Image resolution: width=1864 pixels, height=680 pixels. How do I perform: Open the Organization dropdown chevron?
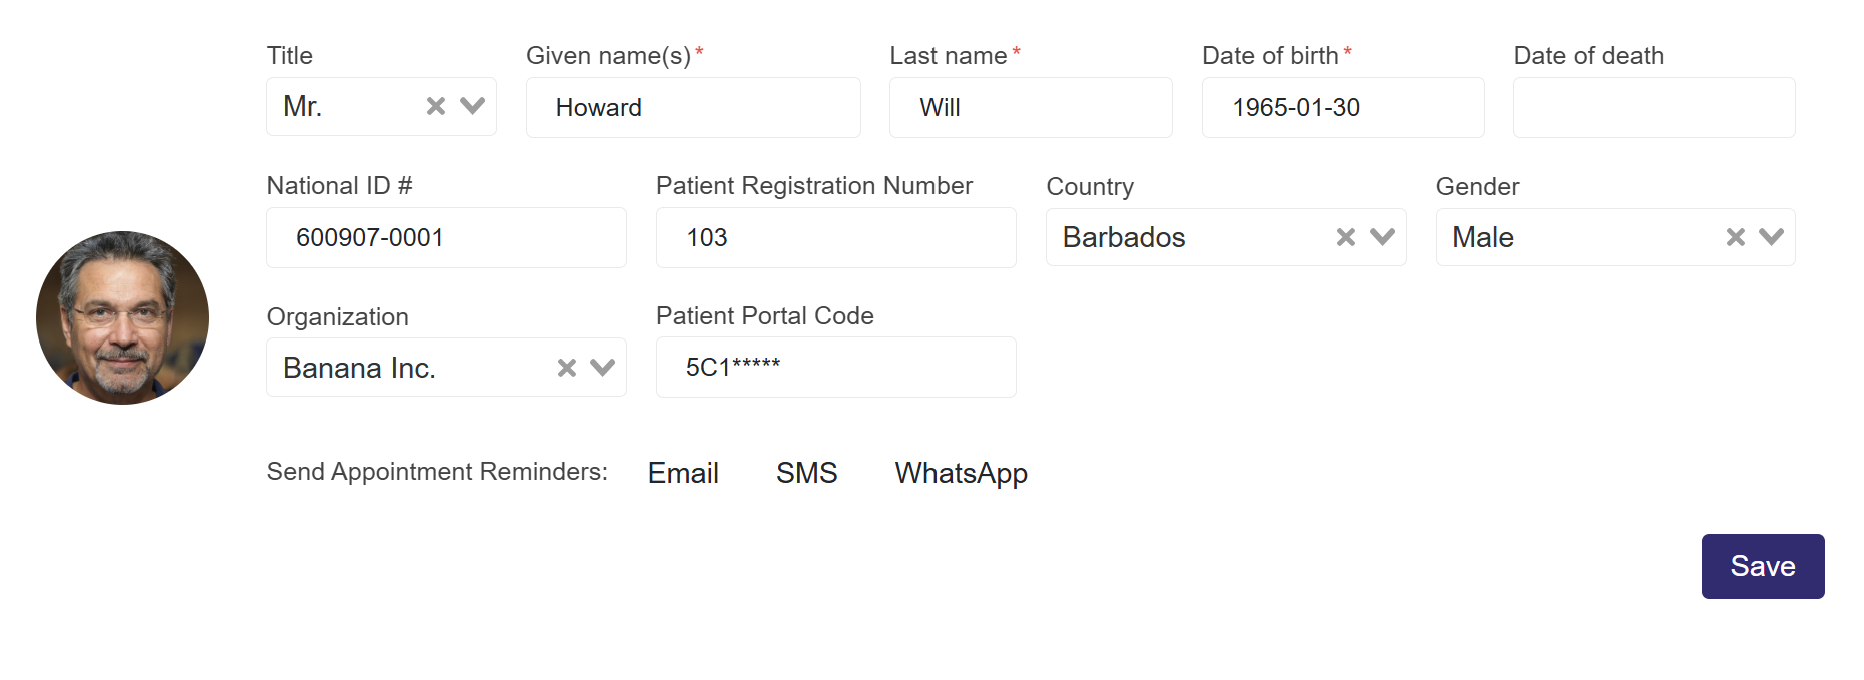click(603, 368)
